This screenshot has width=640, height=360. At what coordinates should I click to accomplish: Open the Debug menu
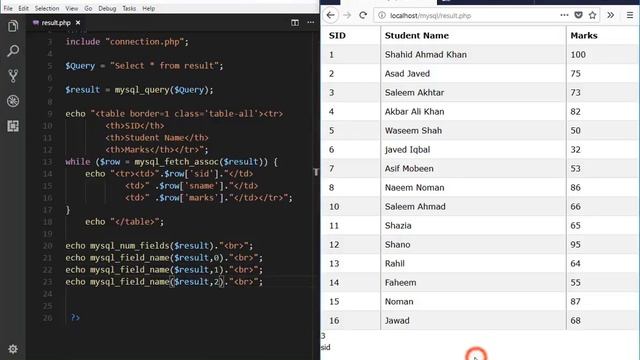[107, 8]
